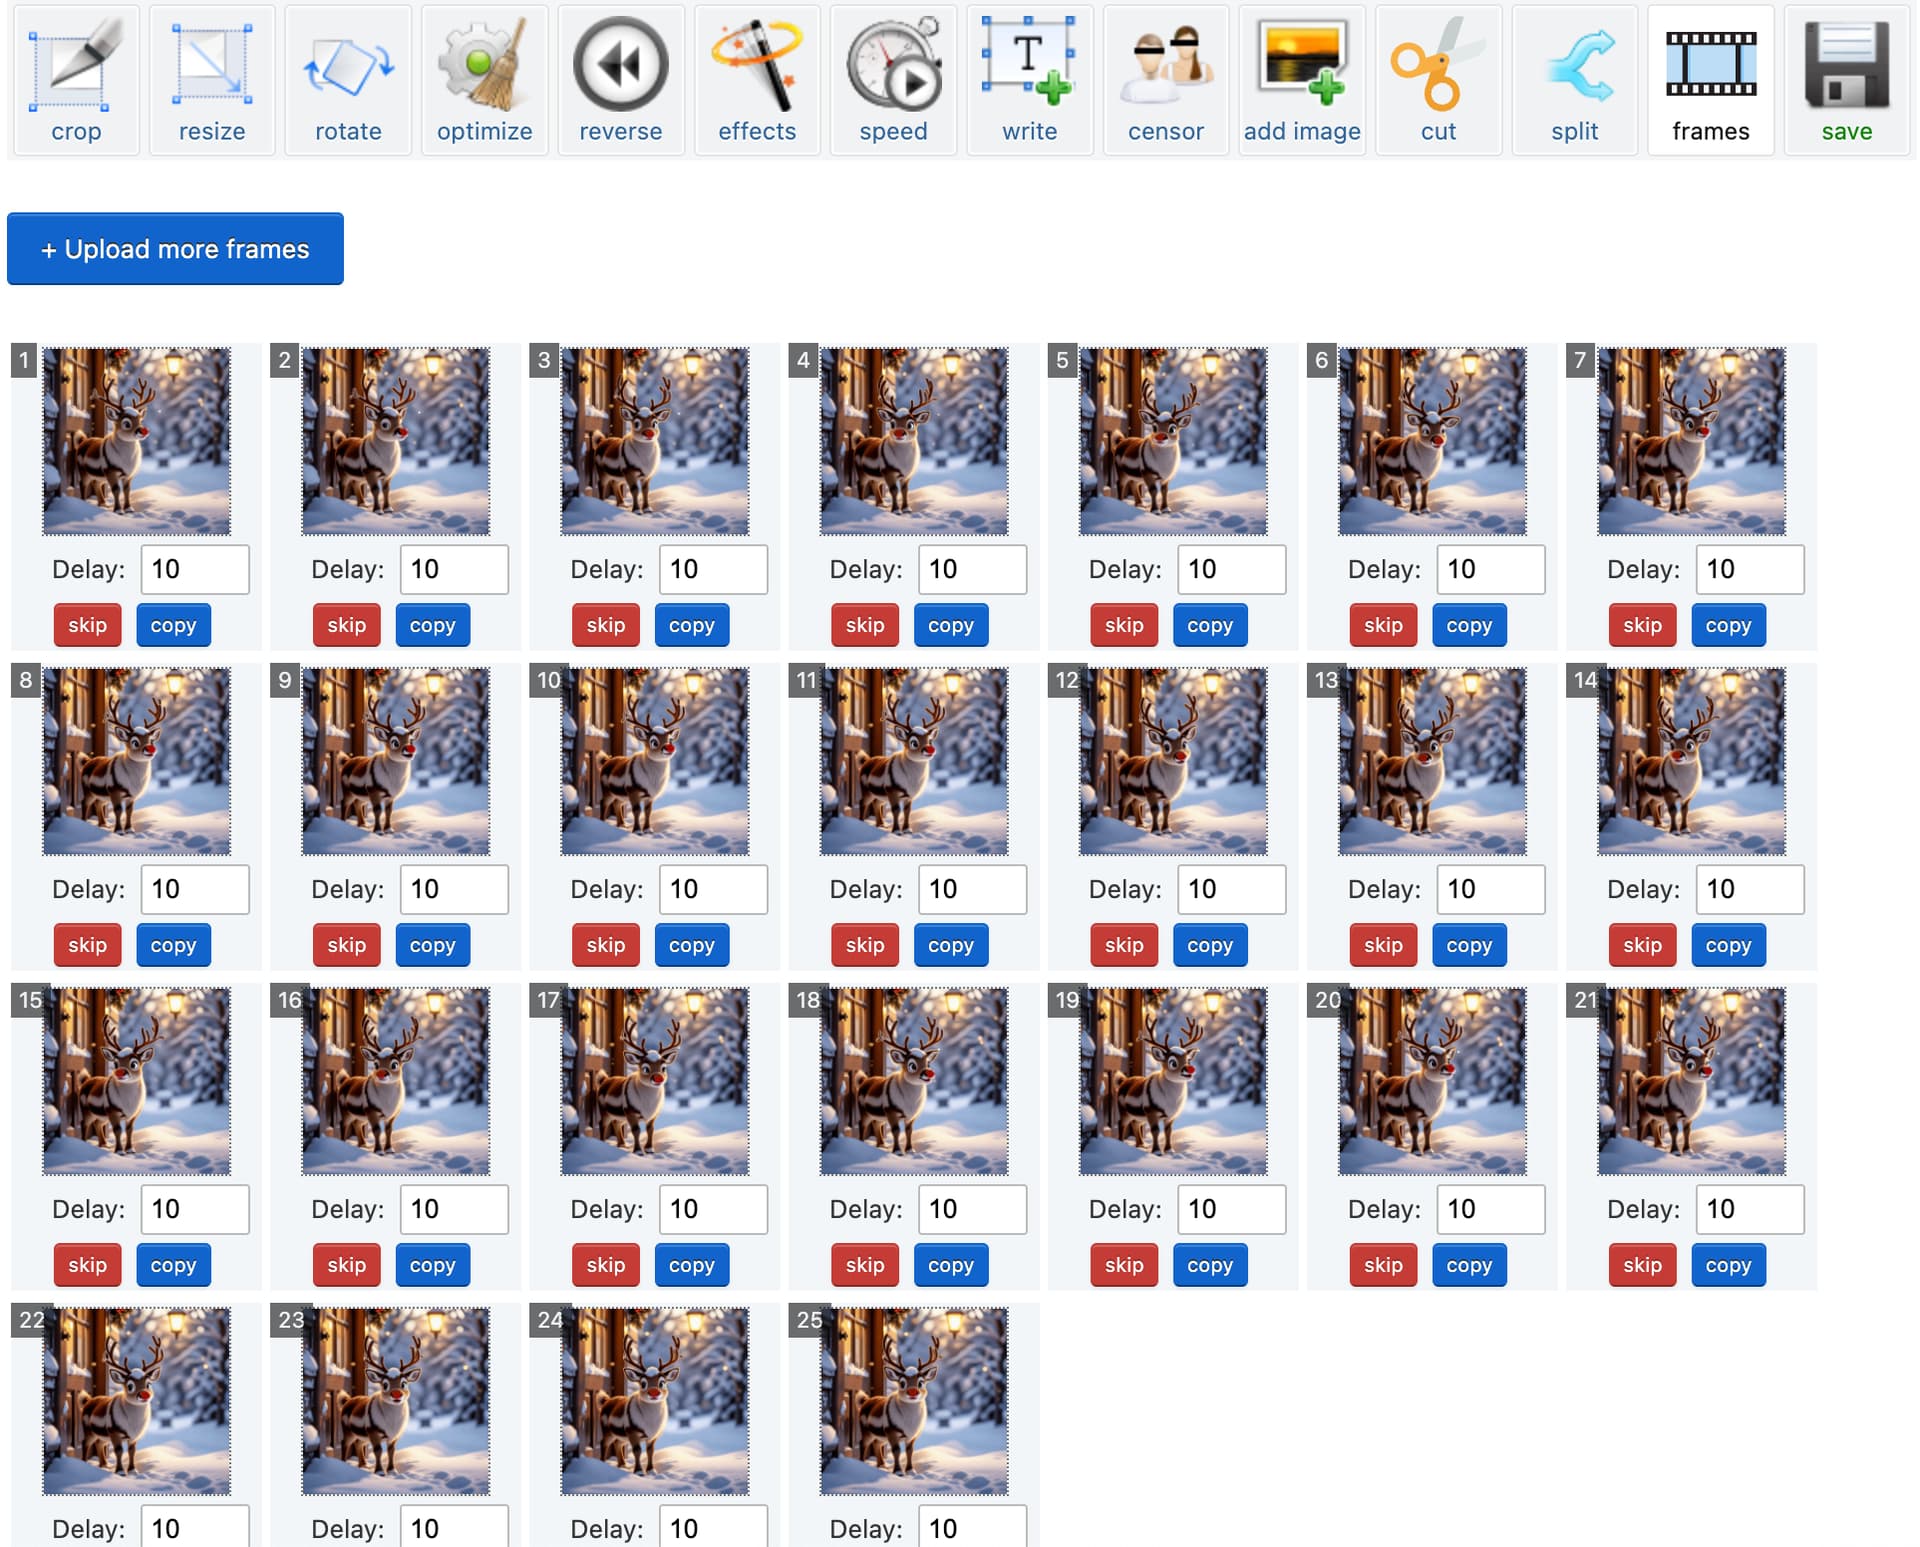Open the resize tool
Image resolution: width=1920 pixels, height=1547 pixels.
tap(212, 80)
